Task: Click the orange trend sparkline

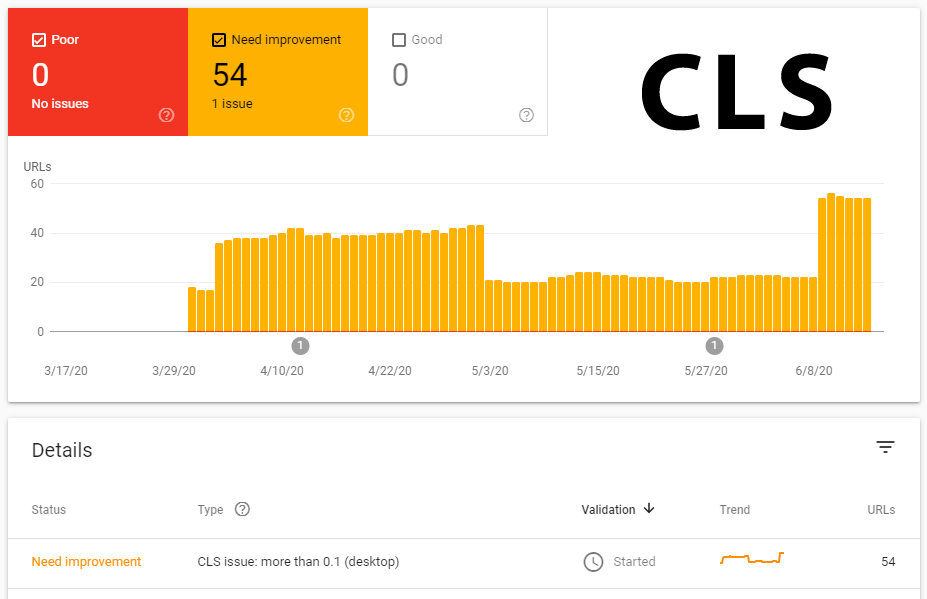Action: click(x=752, y=558)
